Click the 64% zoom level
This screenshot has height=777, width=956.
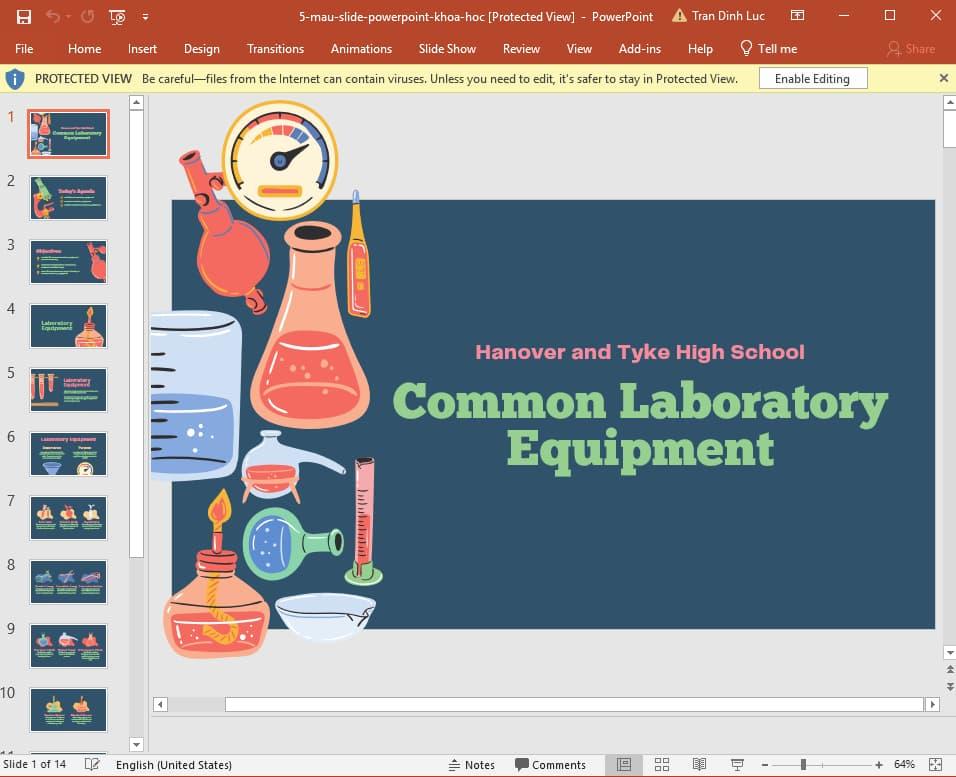click(x=904, y=765)
